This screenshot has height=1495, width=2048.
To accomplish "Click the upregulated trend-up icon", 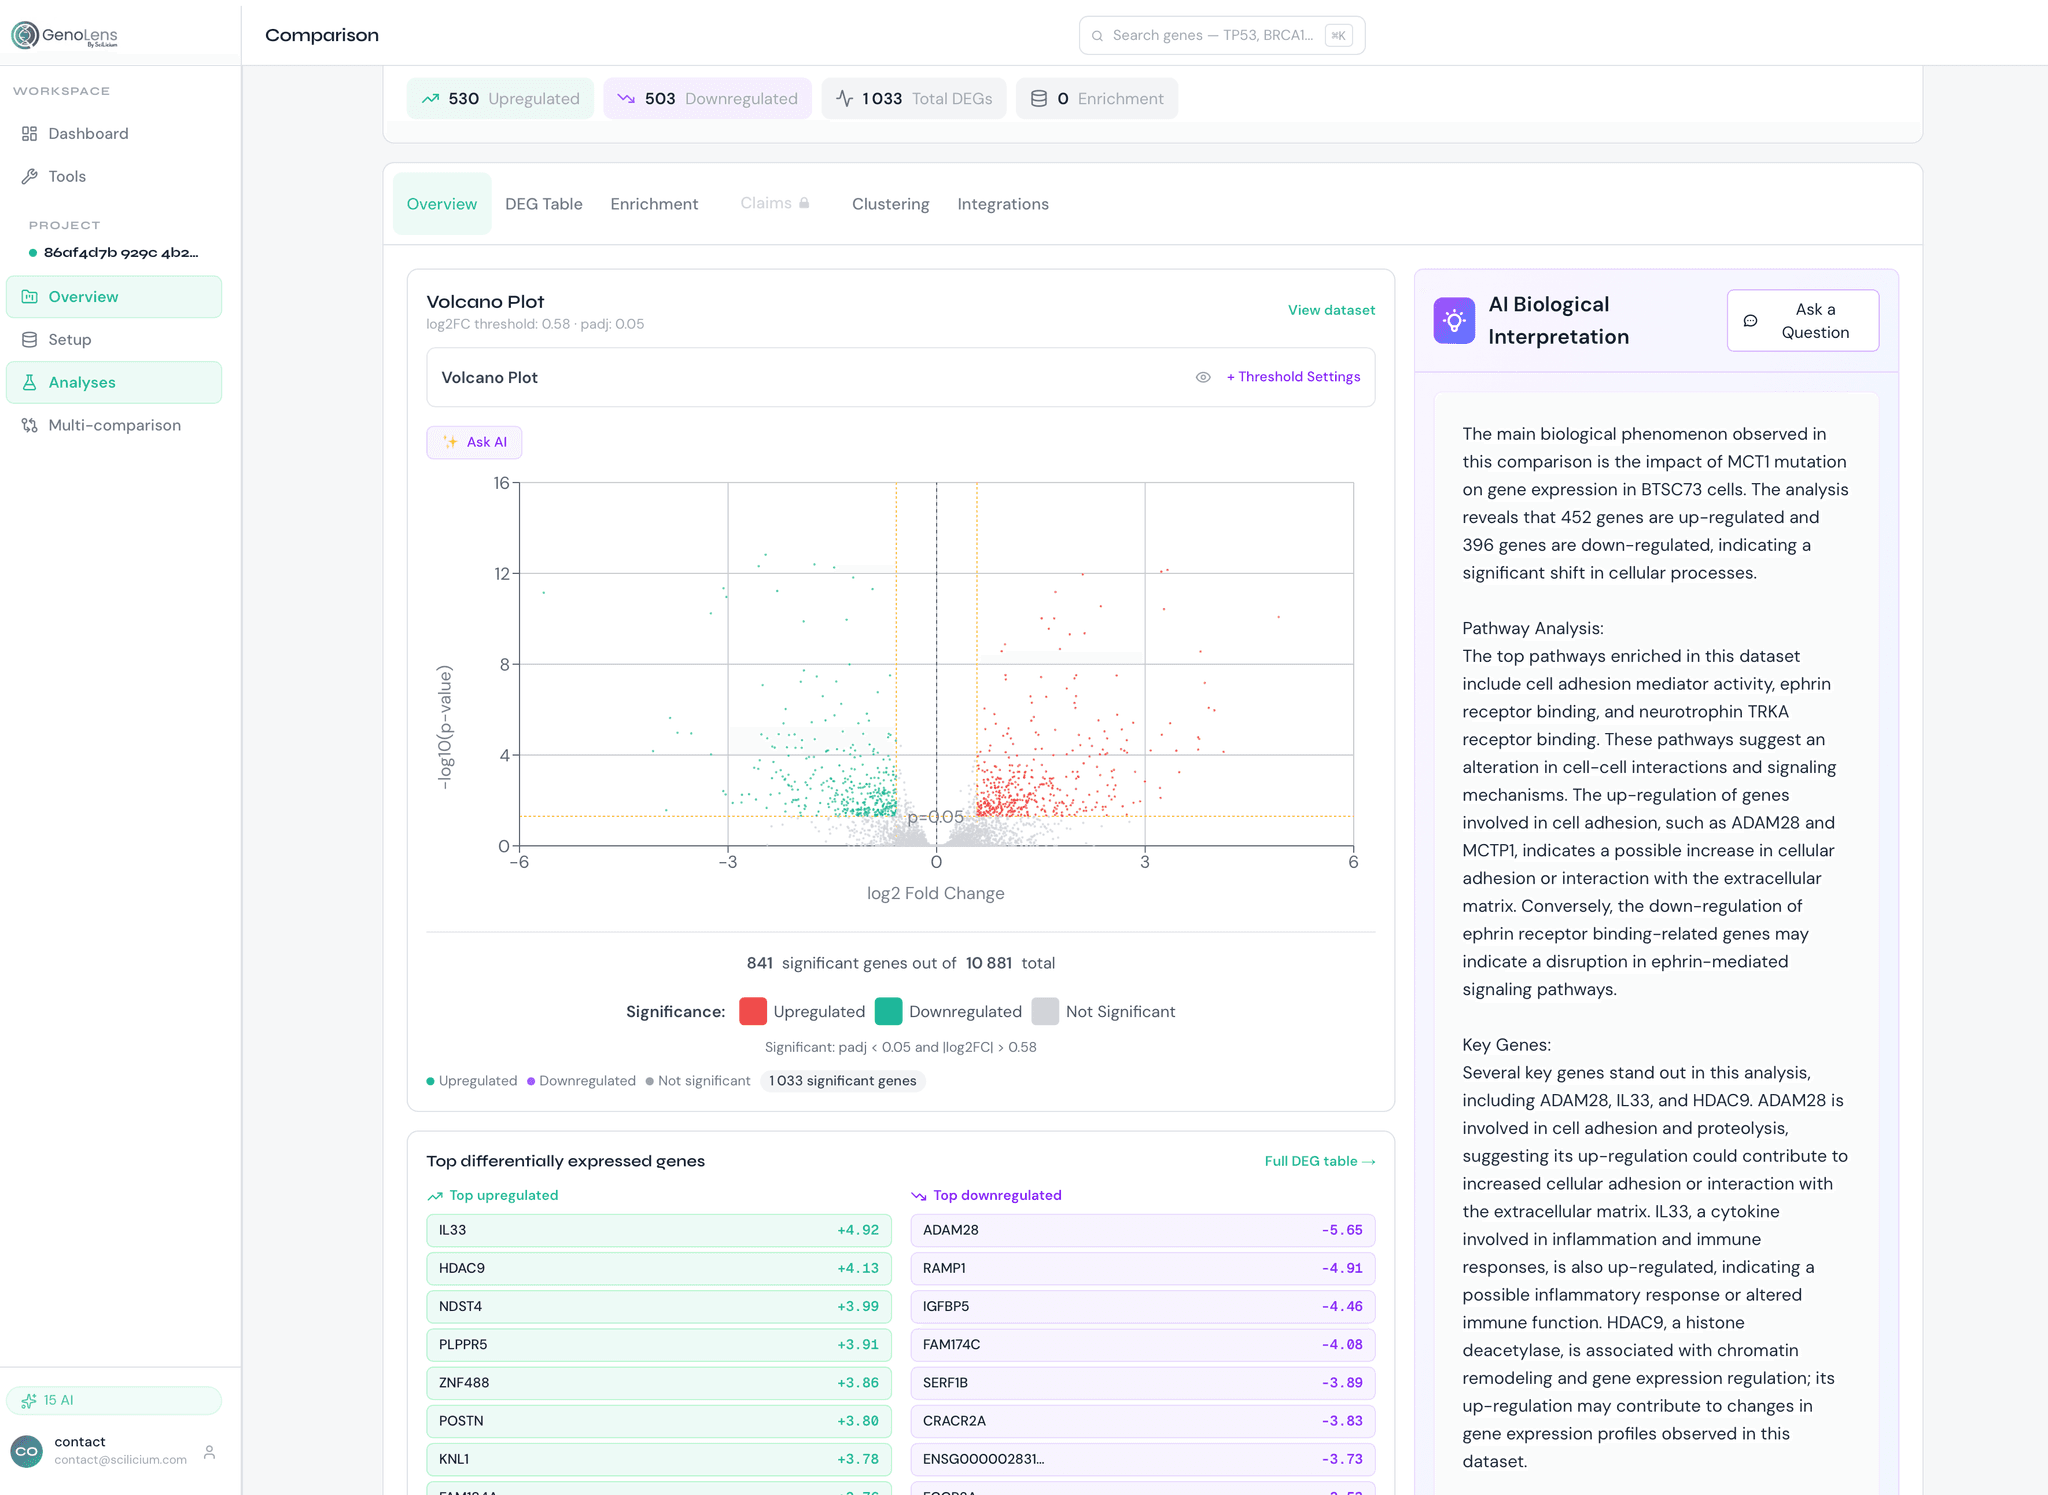I will (x=431, y=99).
